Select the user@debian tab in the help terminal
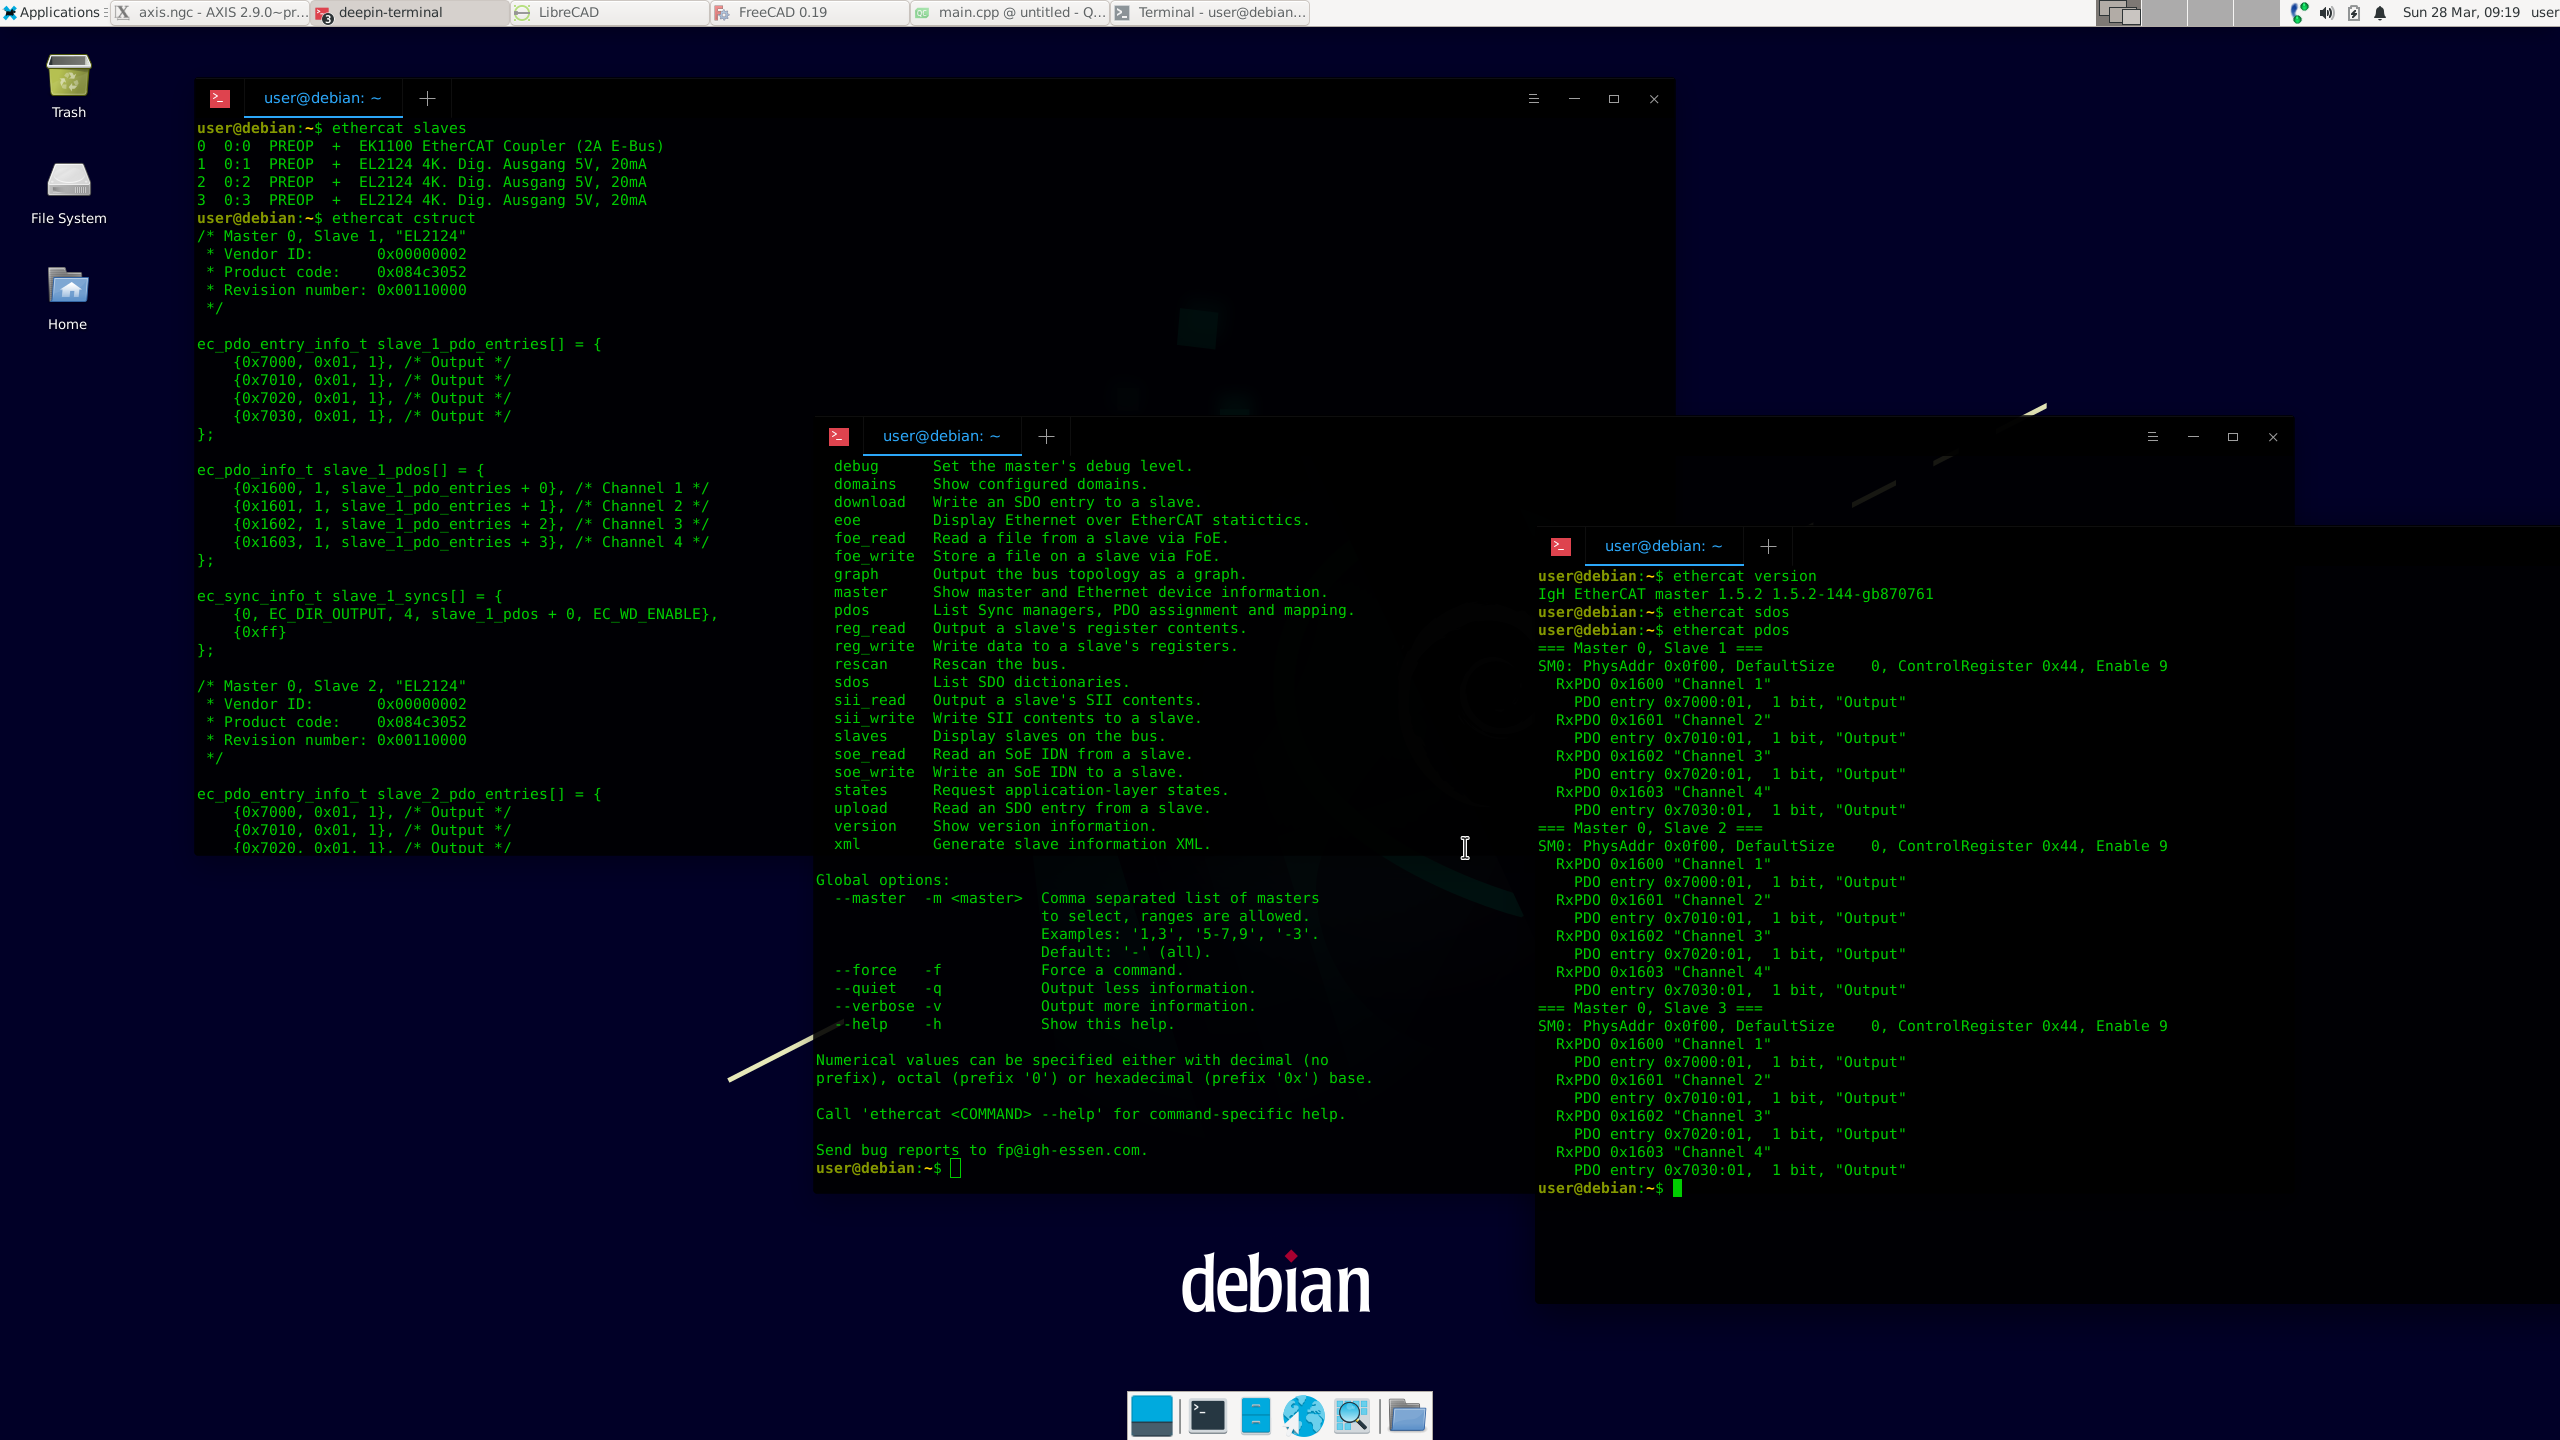Image resolution: width=2560 pixels, height=1440 pixels. click(x=941, y=436)
